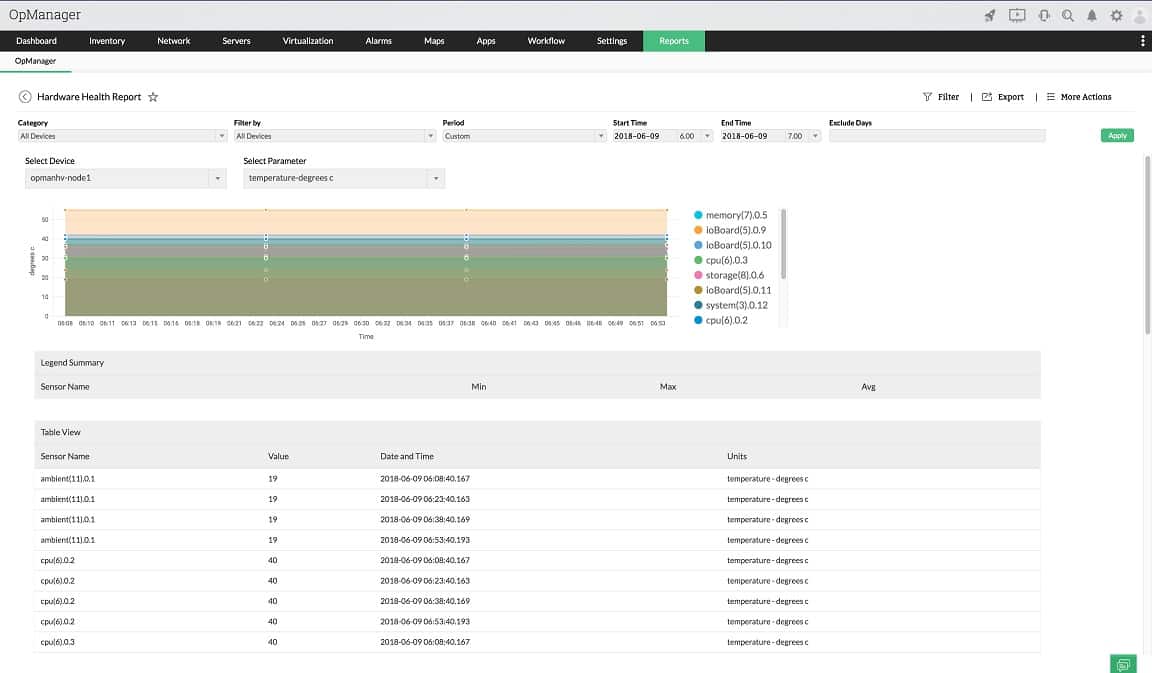The width and height of the screenshot is (1152, 673).
Task: Click the More Actions list icon
Action: coord(1051,97)
